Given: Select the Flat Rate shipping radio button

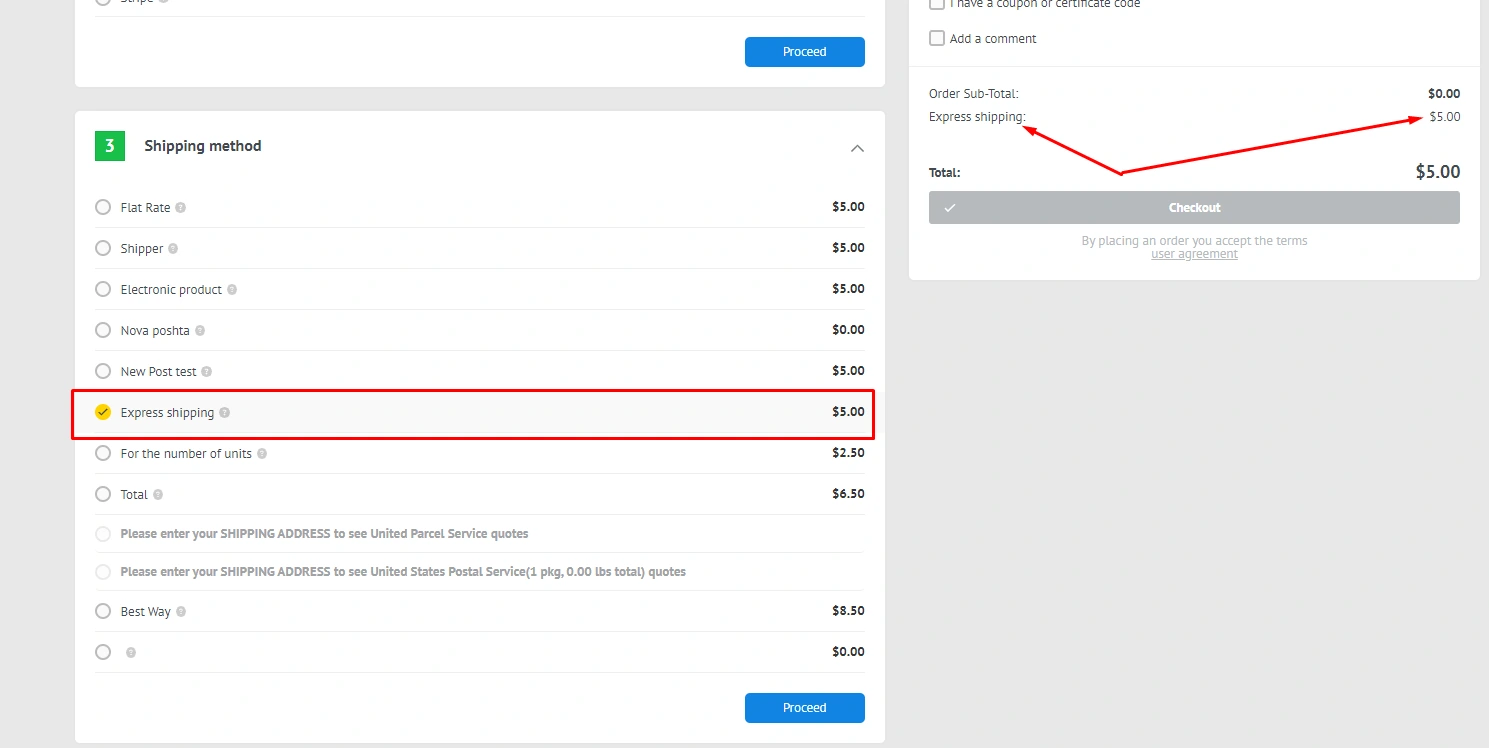Looking at the screenshot, I should coord(103,207).
